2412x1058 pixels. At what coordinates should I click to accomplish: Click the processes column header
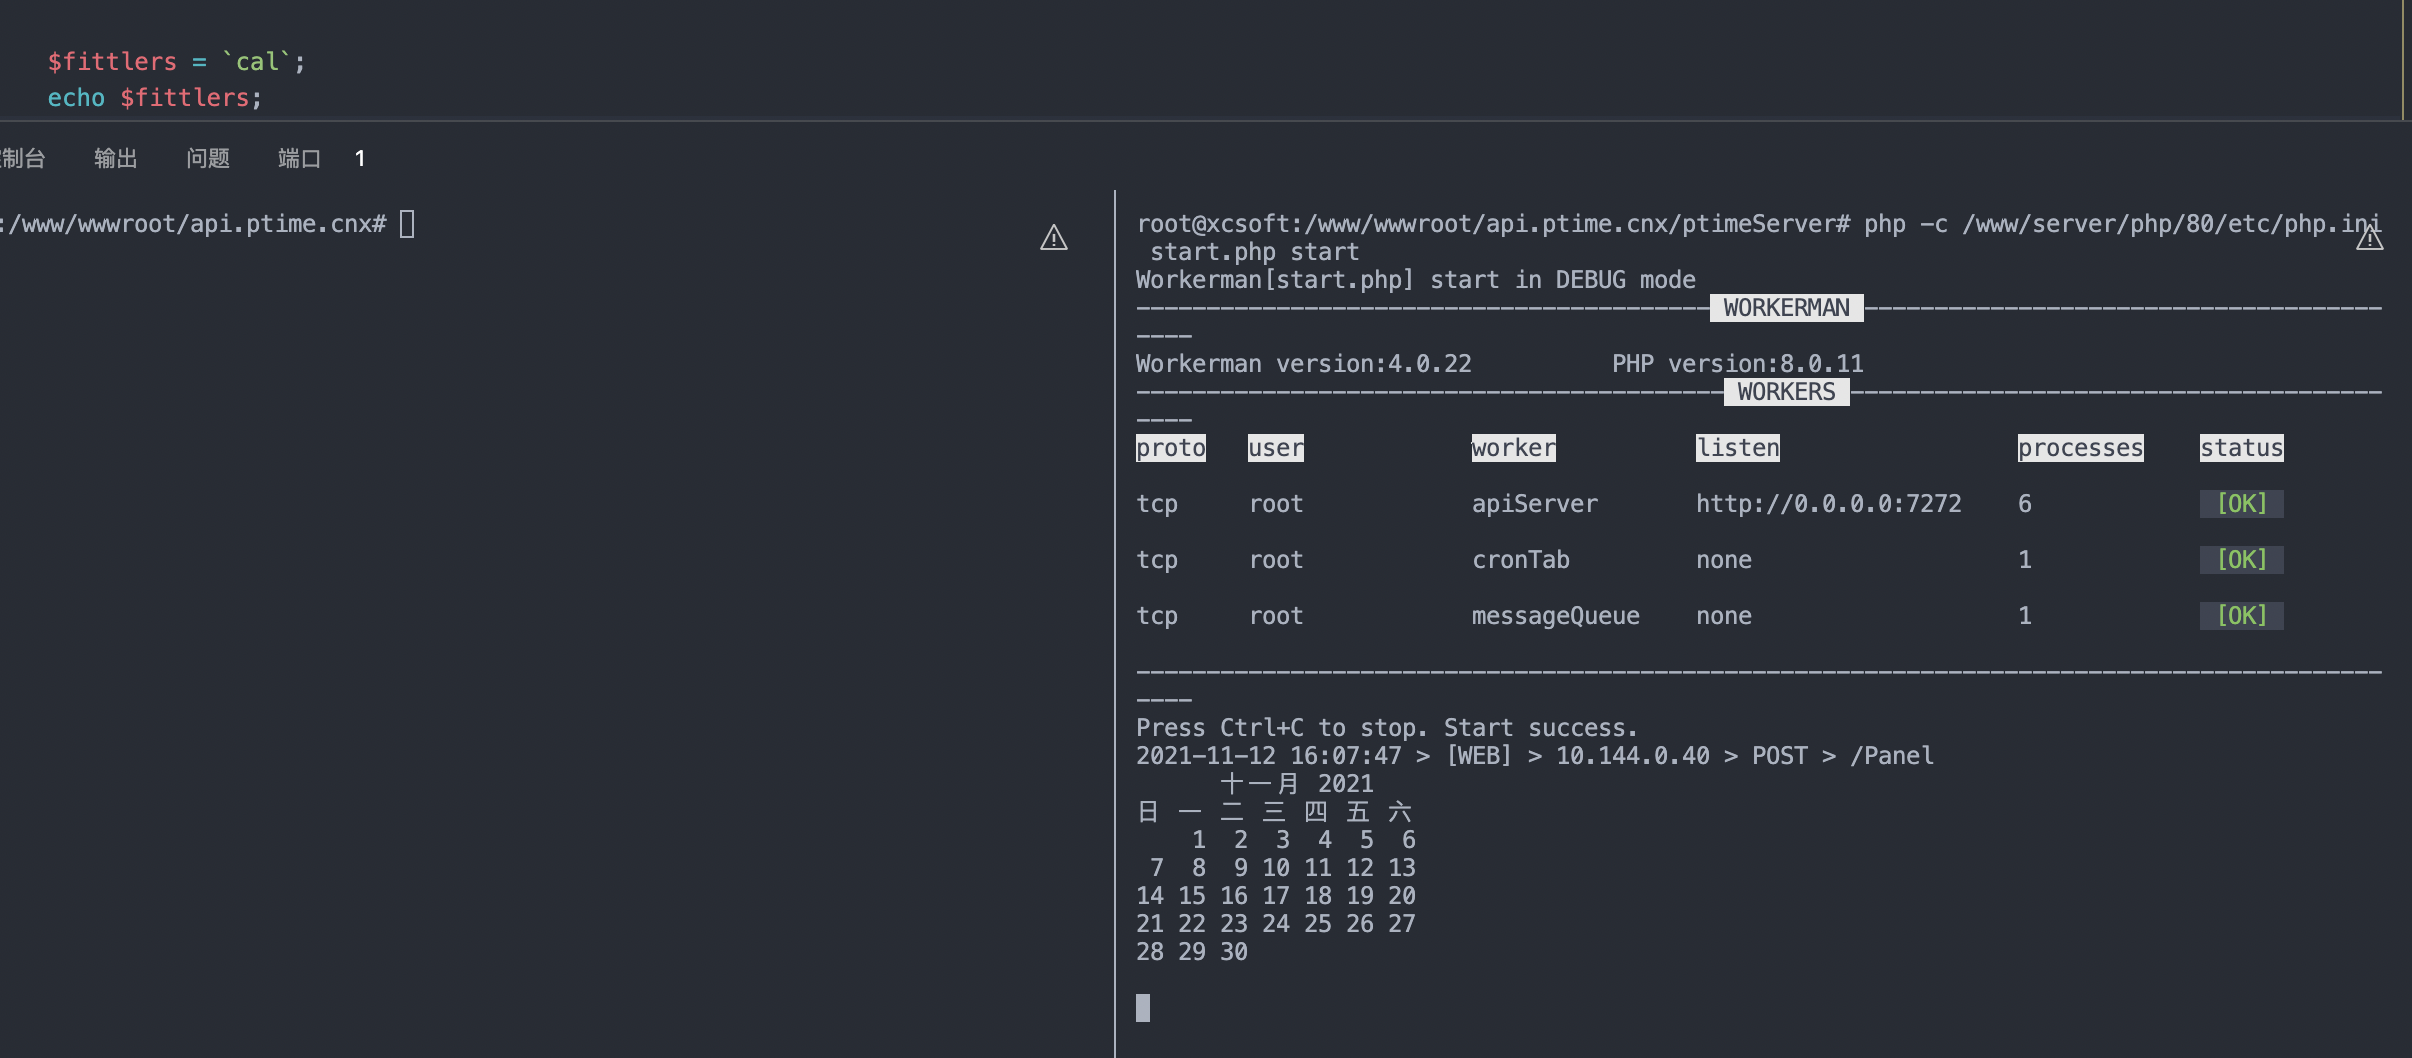pyautogui.click(x=2080, y=448)
